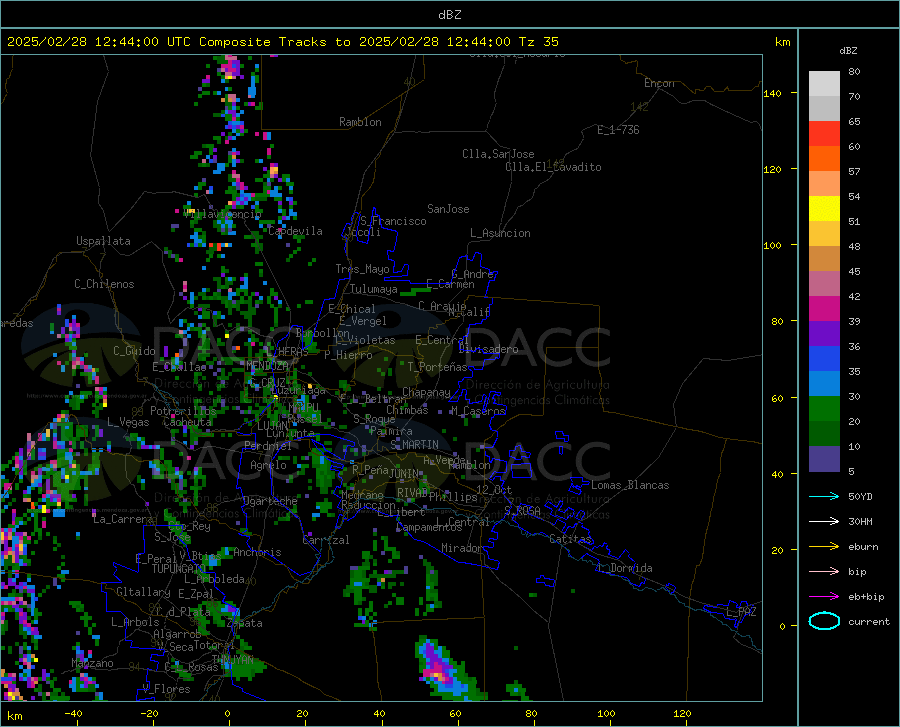
Task: Click the 5 dBZ dark purple legend swatch
Action: [824, 459]
